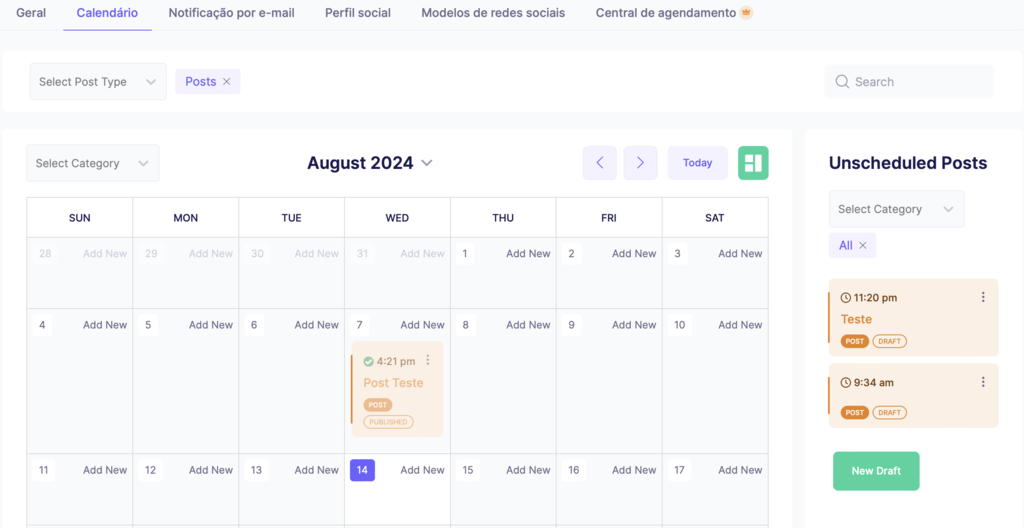Toggle the green layout view icon

coord(753,163)
